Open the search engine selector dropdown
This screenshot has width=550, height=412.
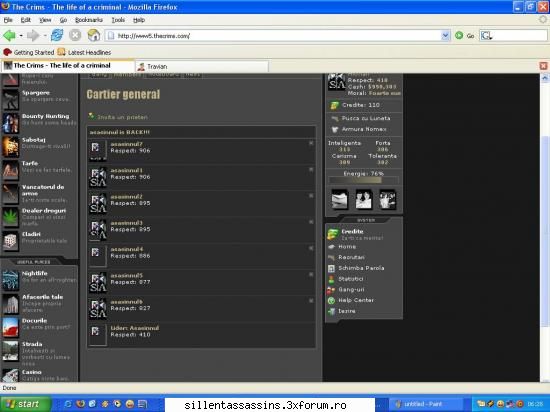pos(487,35)
